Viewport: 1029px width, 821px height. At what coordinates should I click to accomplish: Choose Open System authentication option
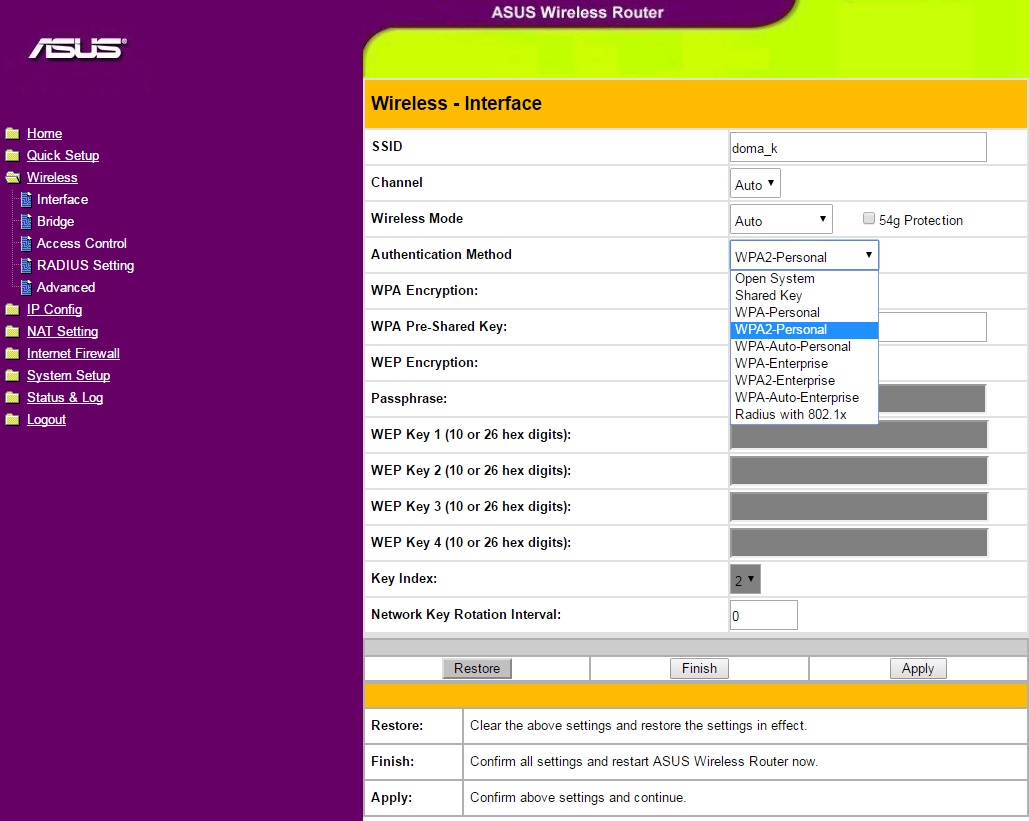775,279
